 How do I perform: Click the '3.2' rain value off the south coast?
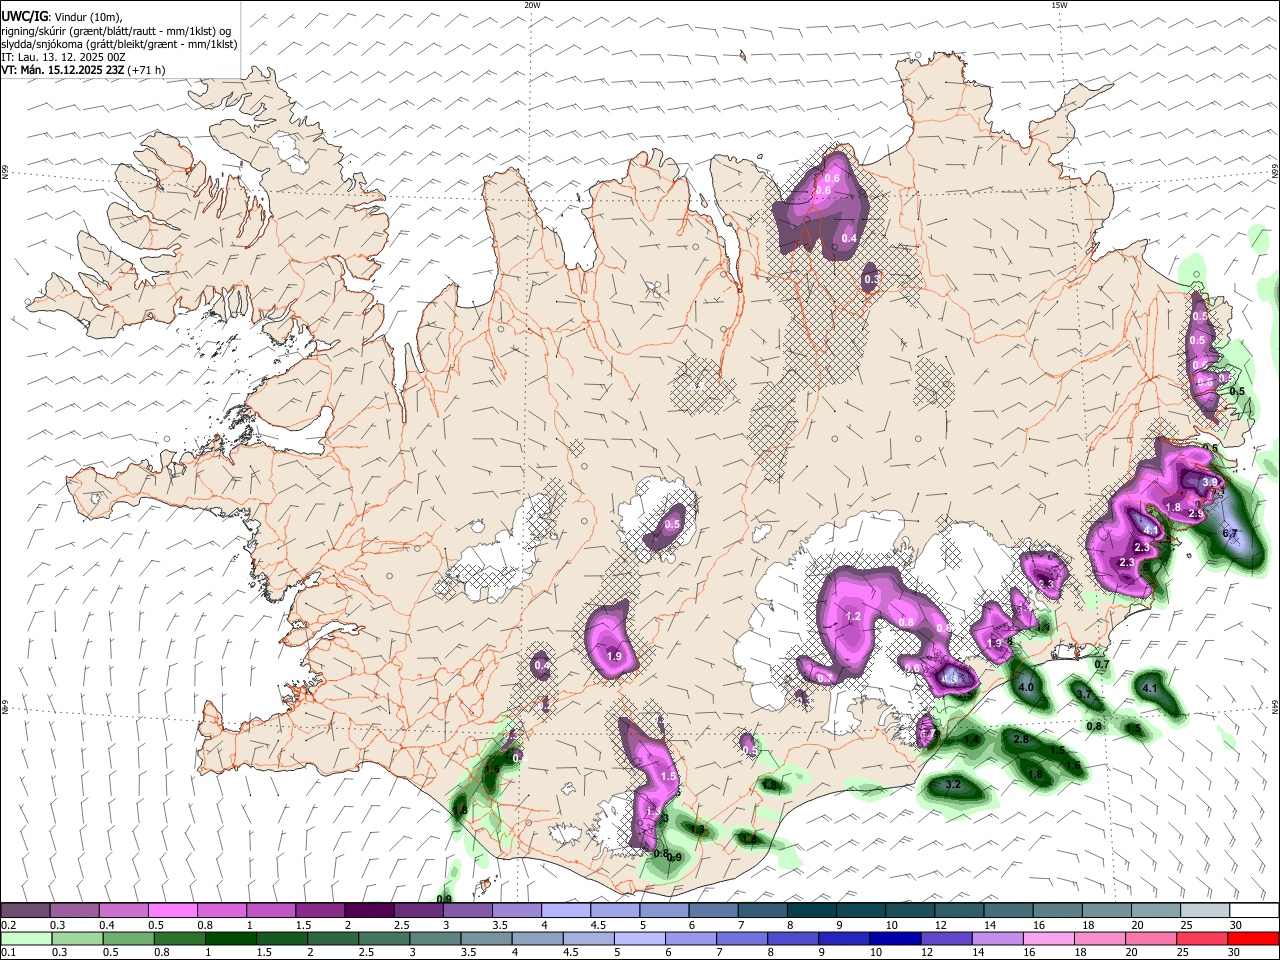(953, 785)
